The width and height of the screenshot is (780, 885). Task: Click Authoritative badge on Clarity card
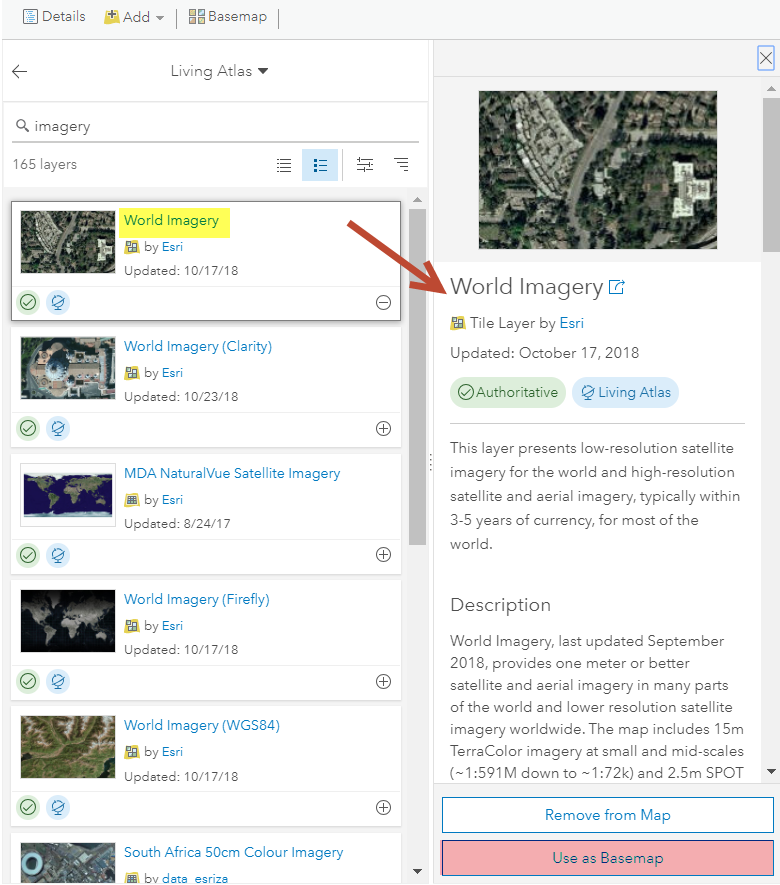28,428
